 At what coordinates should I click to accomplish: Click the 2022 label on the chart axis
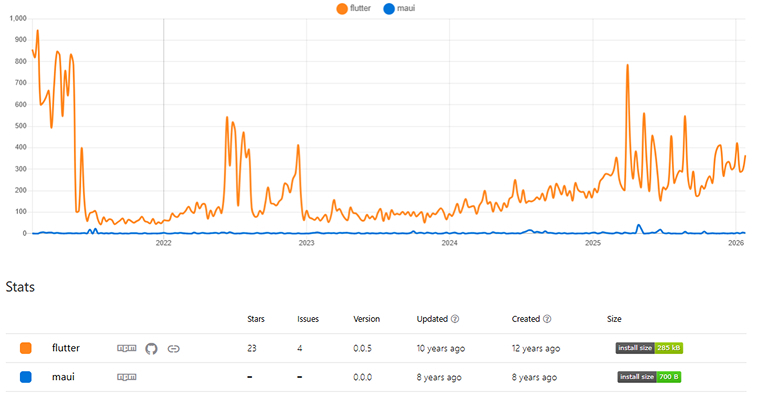pos(163,243)
